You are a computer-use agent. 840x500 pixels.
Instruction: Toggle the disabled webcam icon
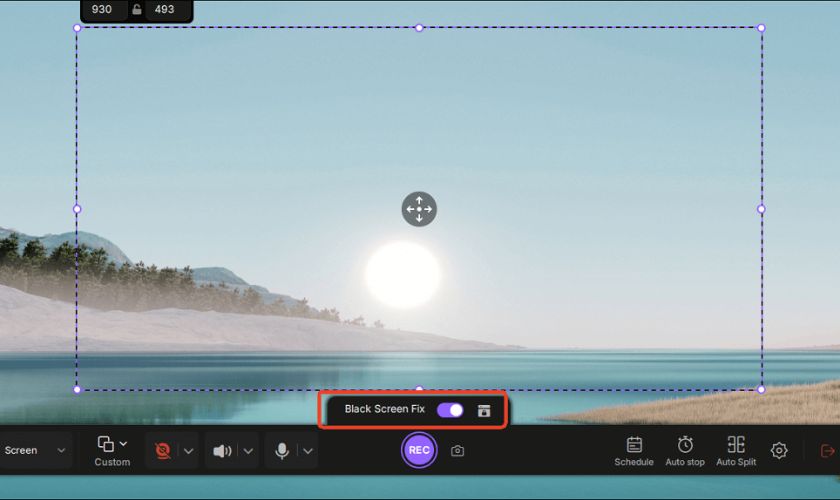tap(163, 450)
